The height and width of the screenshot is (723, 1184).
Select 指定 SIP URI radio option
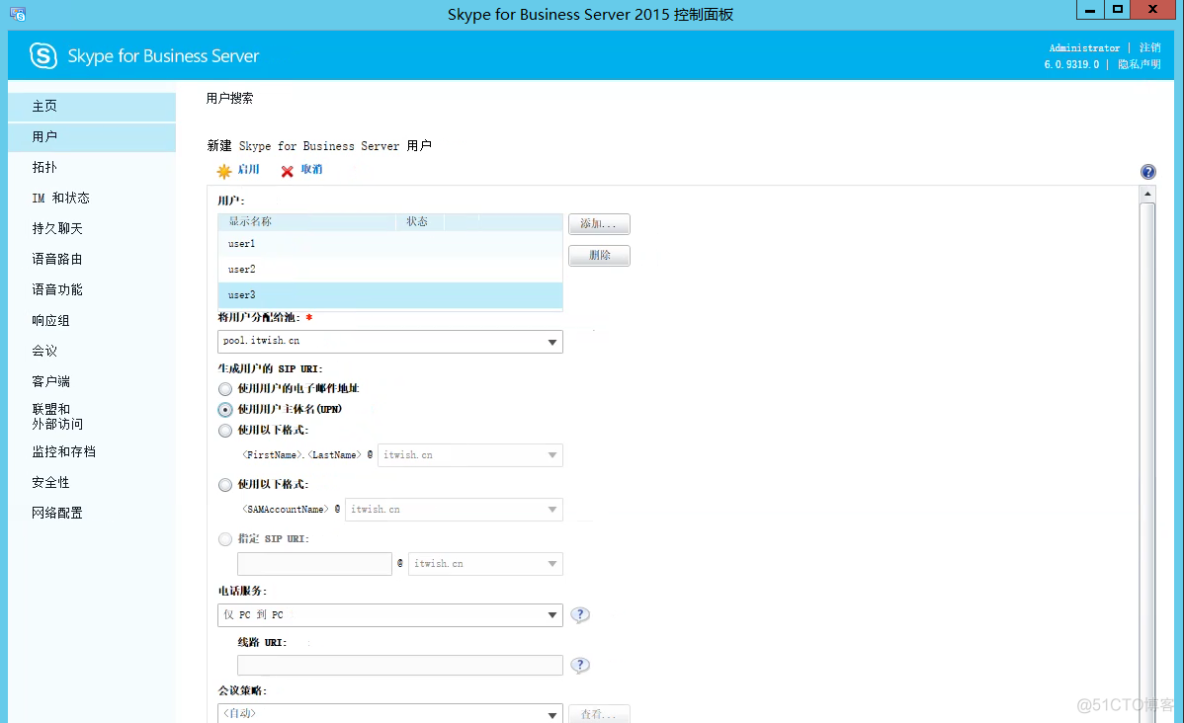point(225,539)
